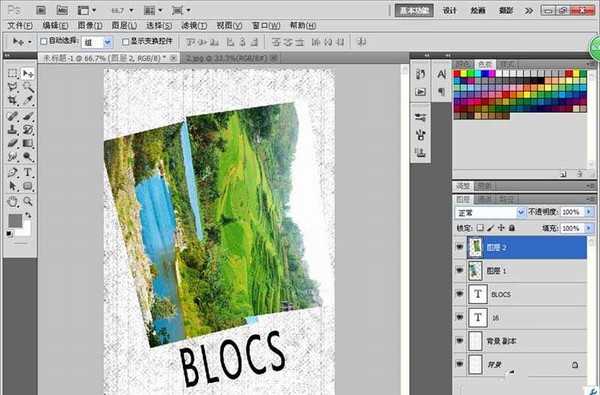The image size is (600, 395).
Task: Reset default foreground and background colors
Action: pos(10,233)
